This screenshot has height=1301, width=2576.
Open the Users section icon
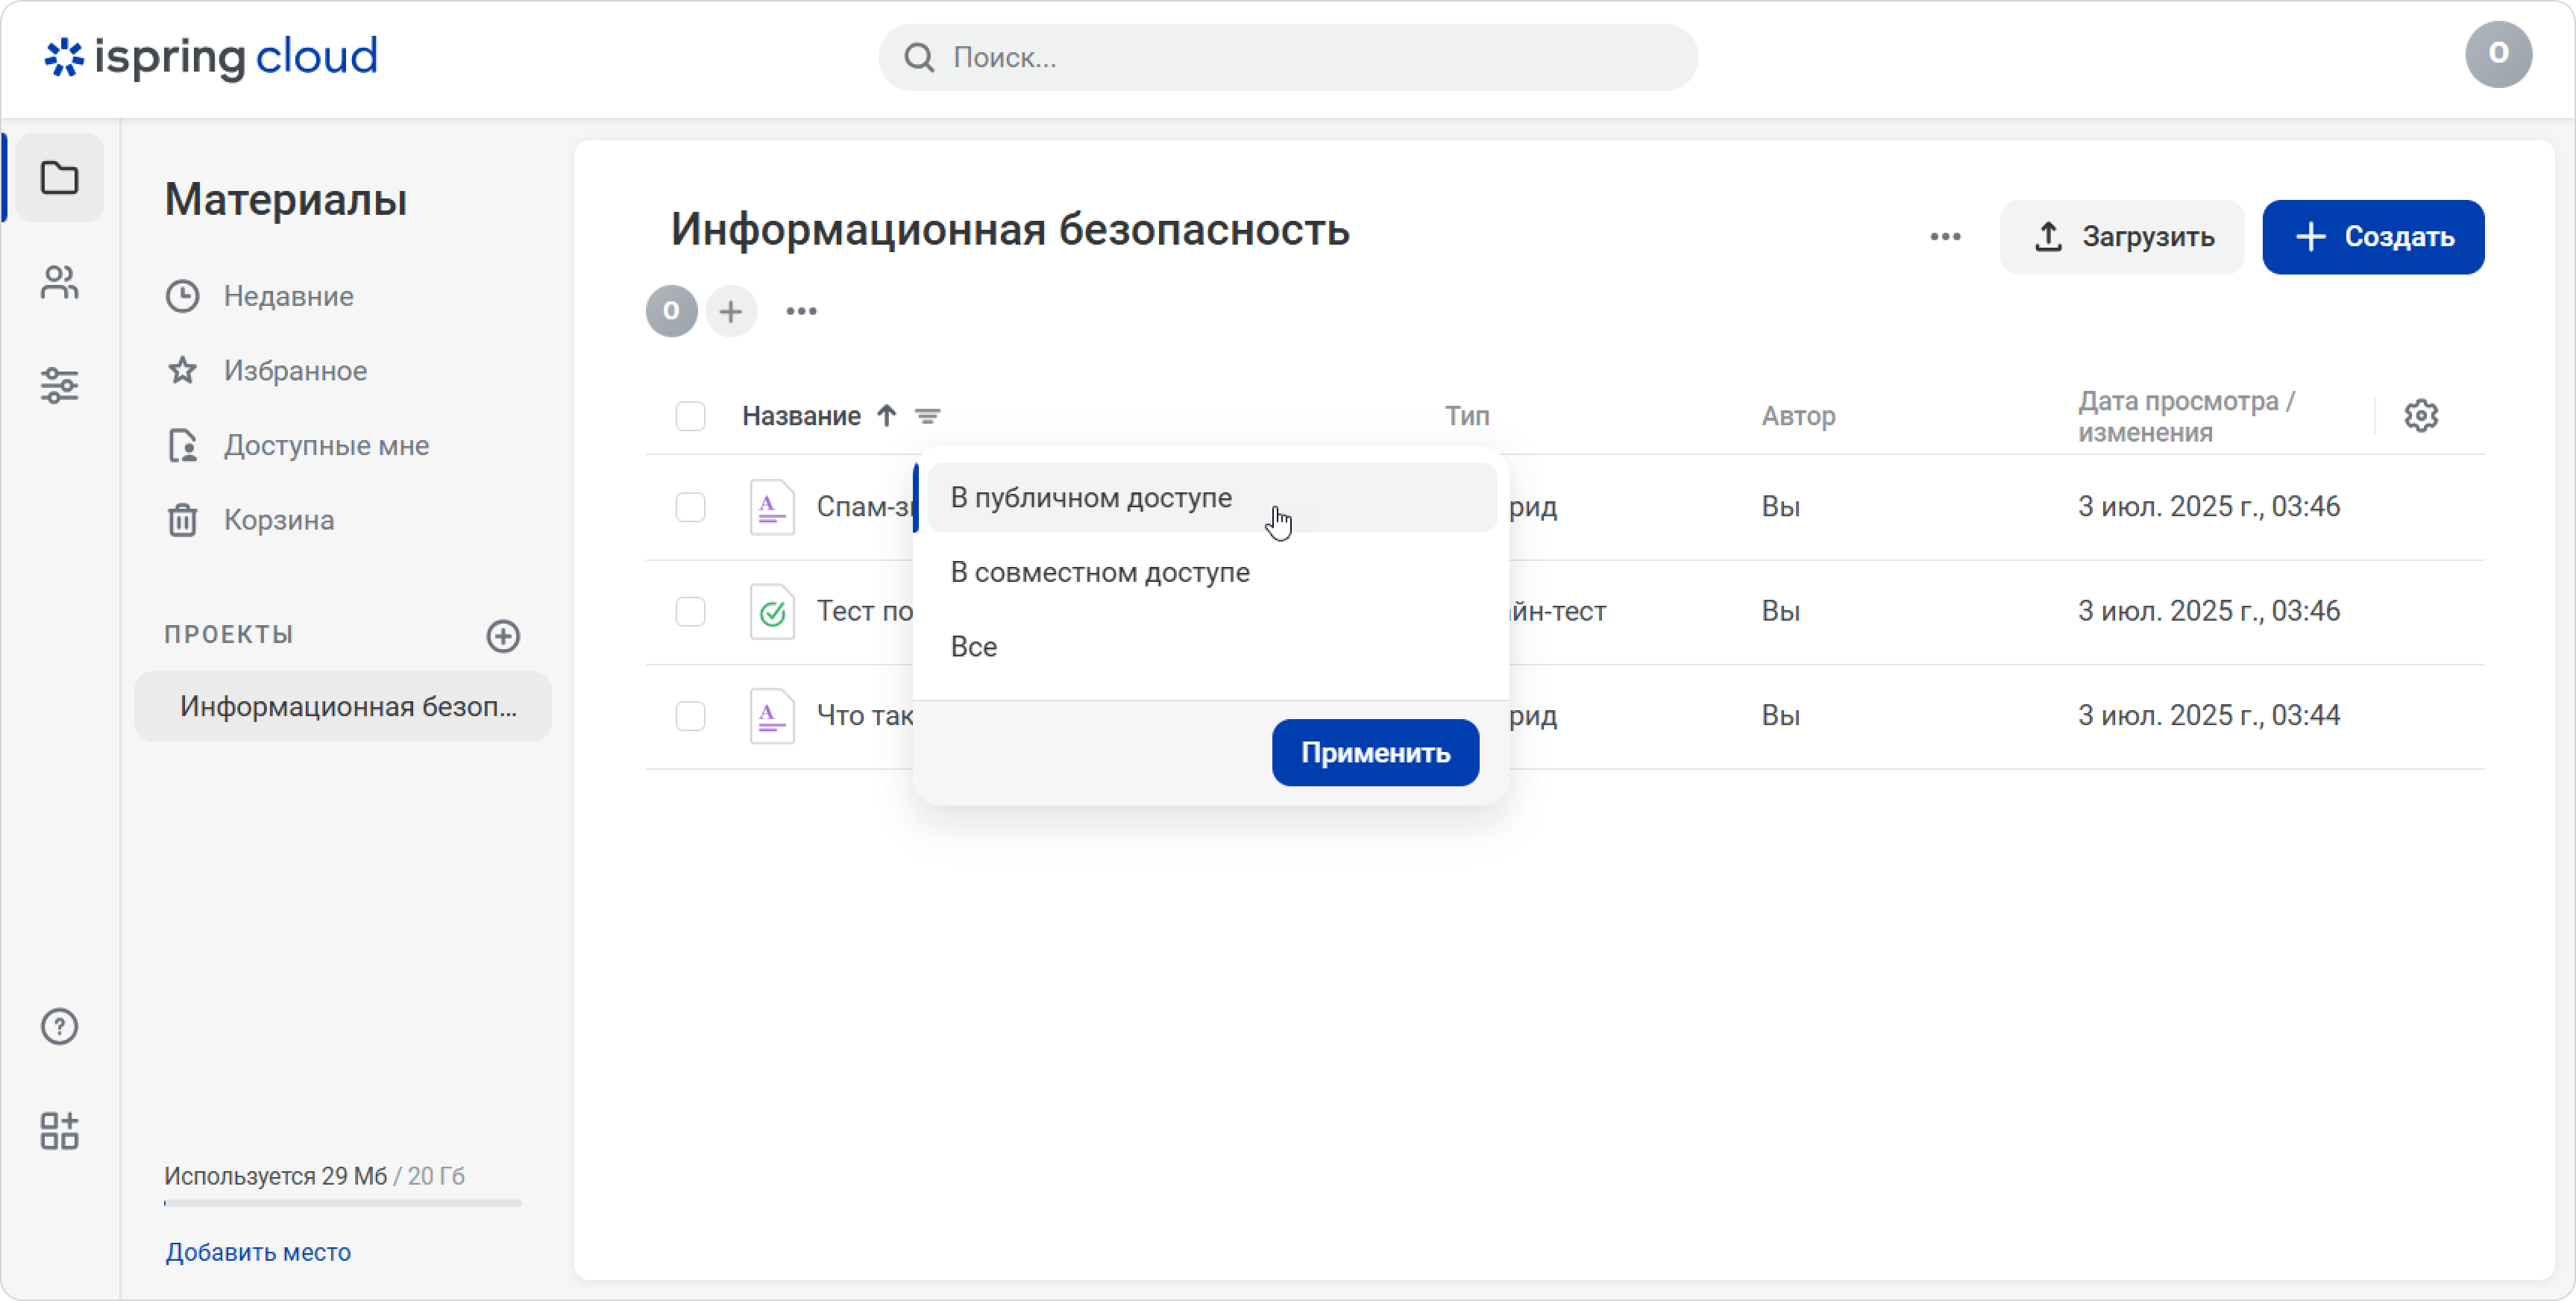click(x=59, y=282)
